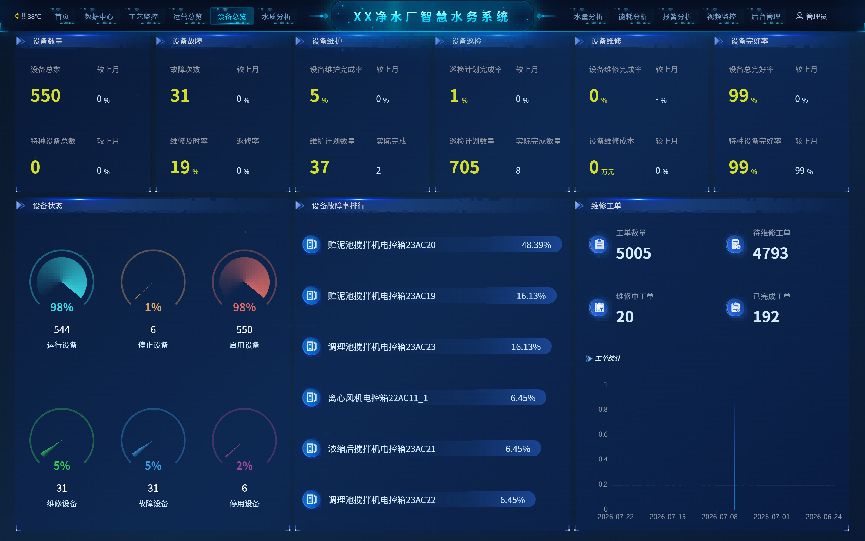
Task: Click the device icon for 贮泥池搅拌机电控箱23AC19
Action: (311, 296)
